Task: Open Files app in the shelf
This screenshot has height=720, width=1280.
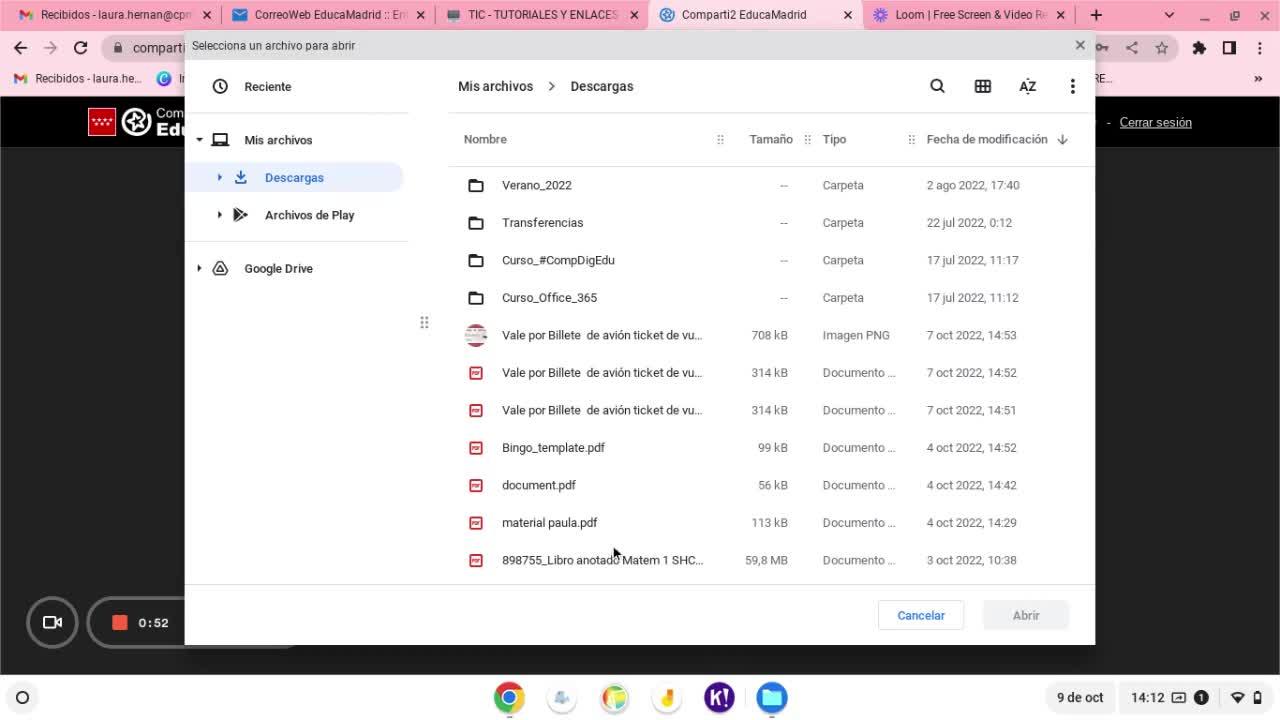Action: pyautogui.click(x=771, y=697)
